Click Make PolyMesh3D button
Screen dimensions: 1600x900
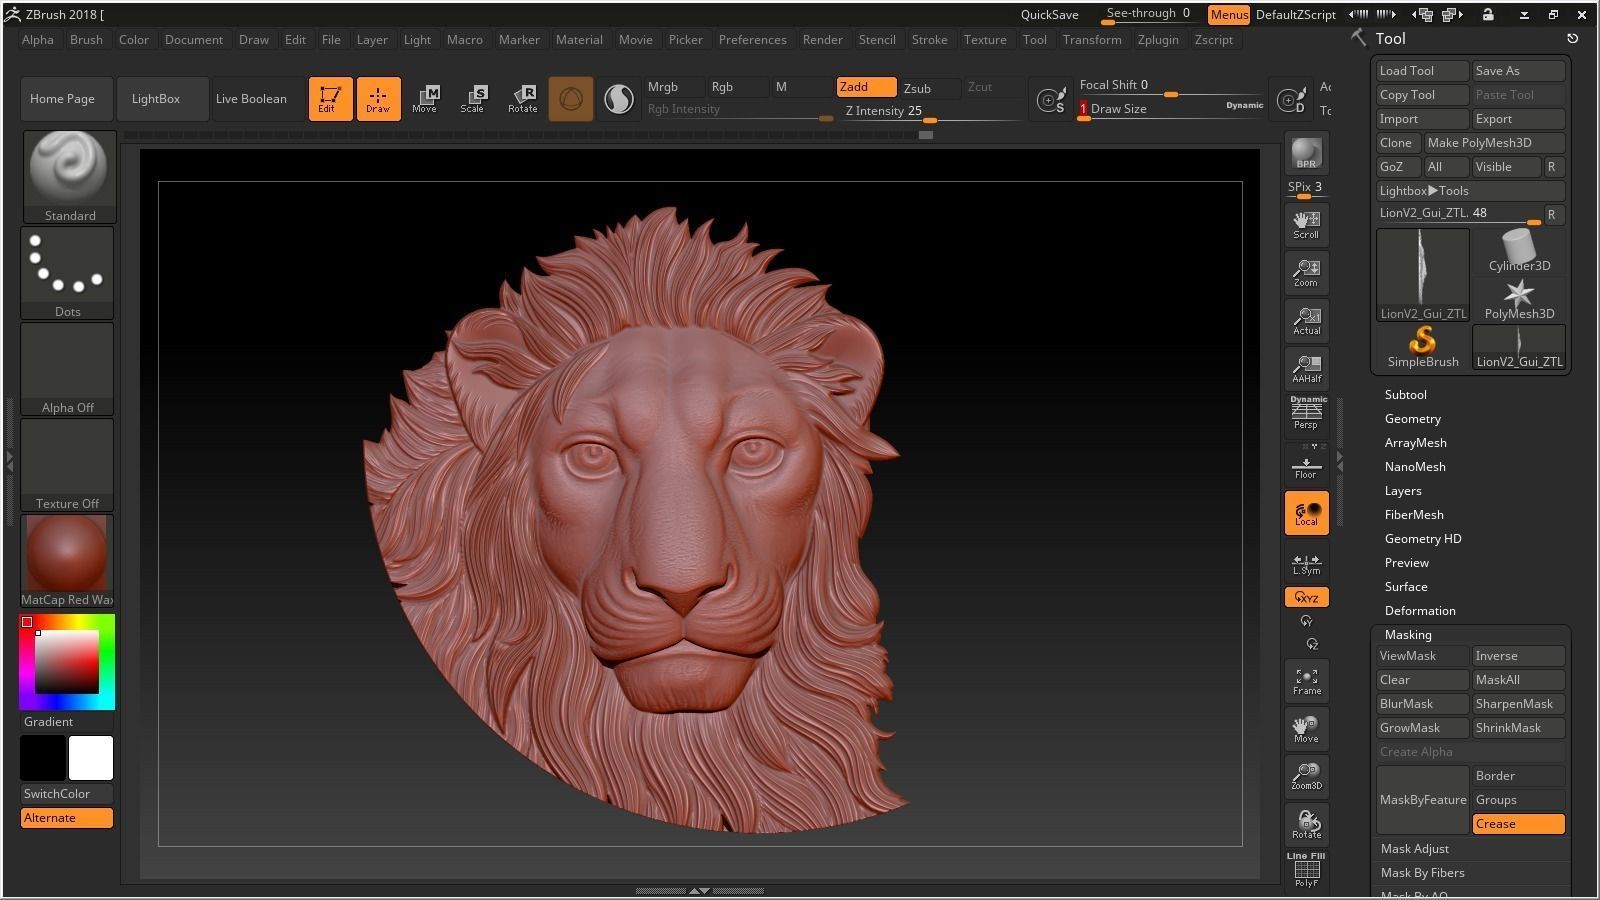tap(1494, 143)
